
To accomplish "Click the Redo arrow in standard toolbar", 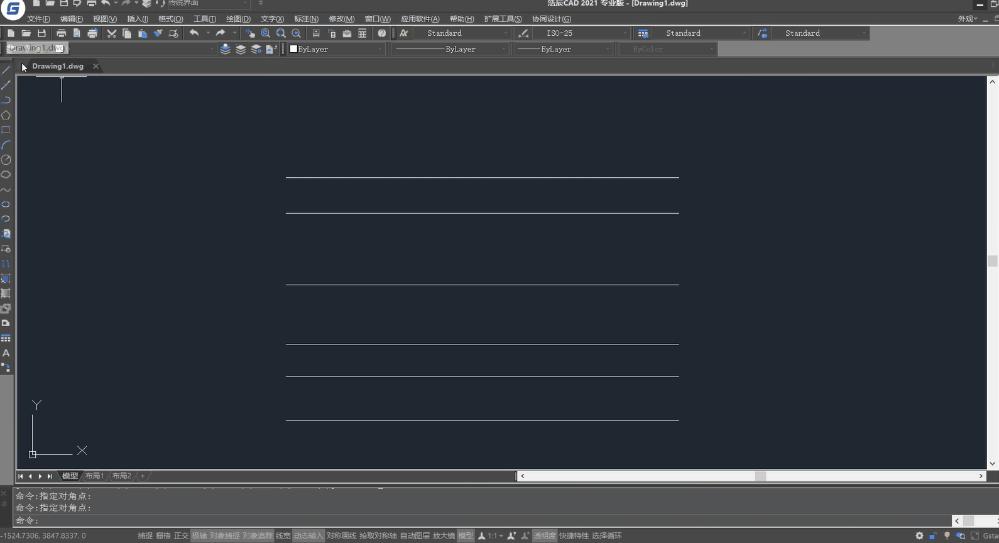I will pos(220,33).
